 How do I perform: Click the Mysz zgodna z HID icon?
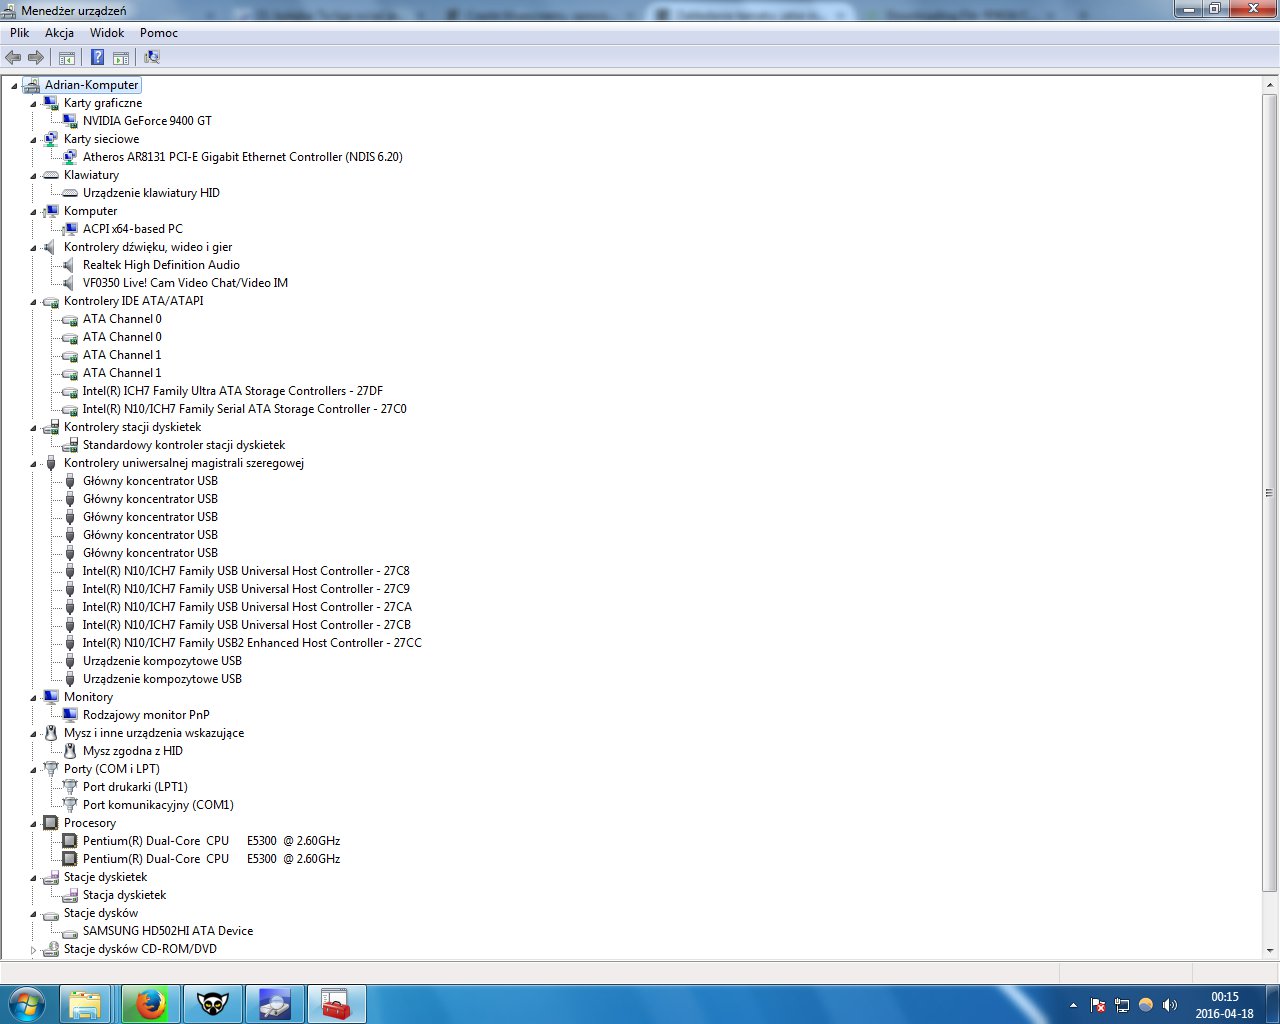[x=70, y=751]
